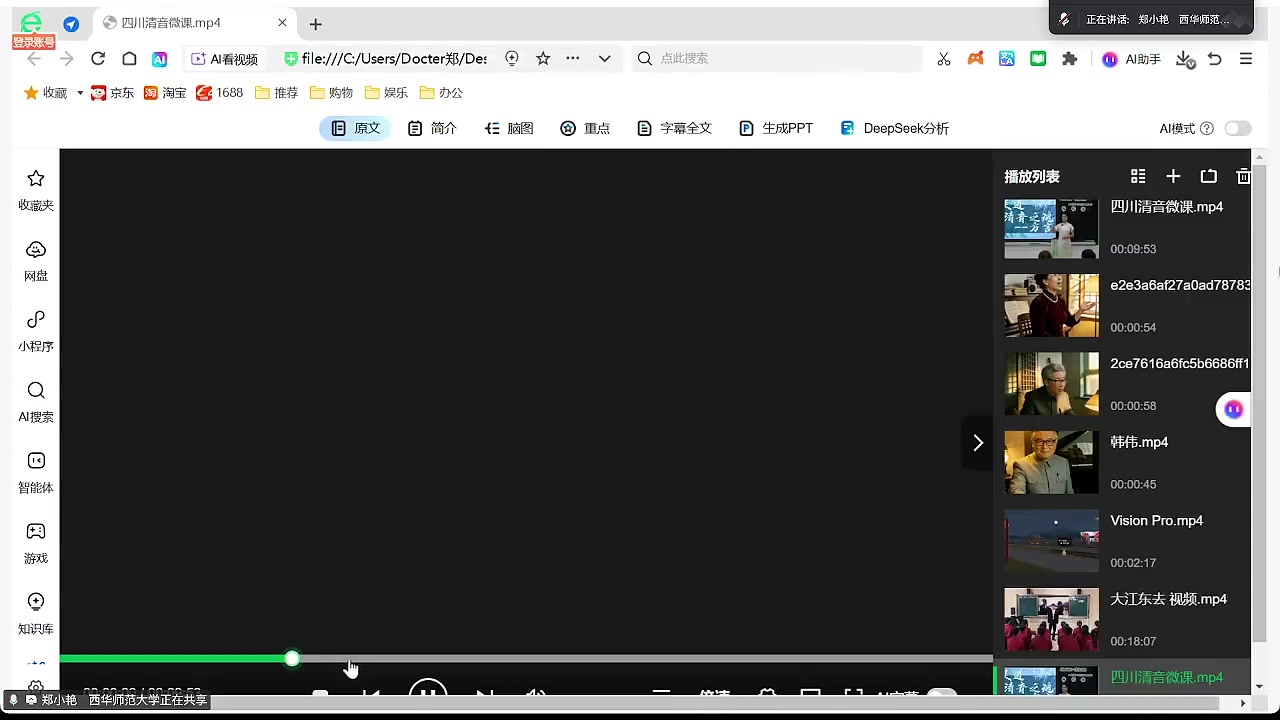Switch to the 简介 tab

tap(432, 128)
